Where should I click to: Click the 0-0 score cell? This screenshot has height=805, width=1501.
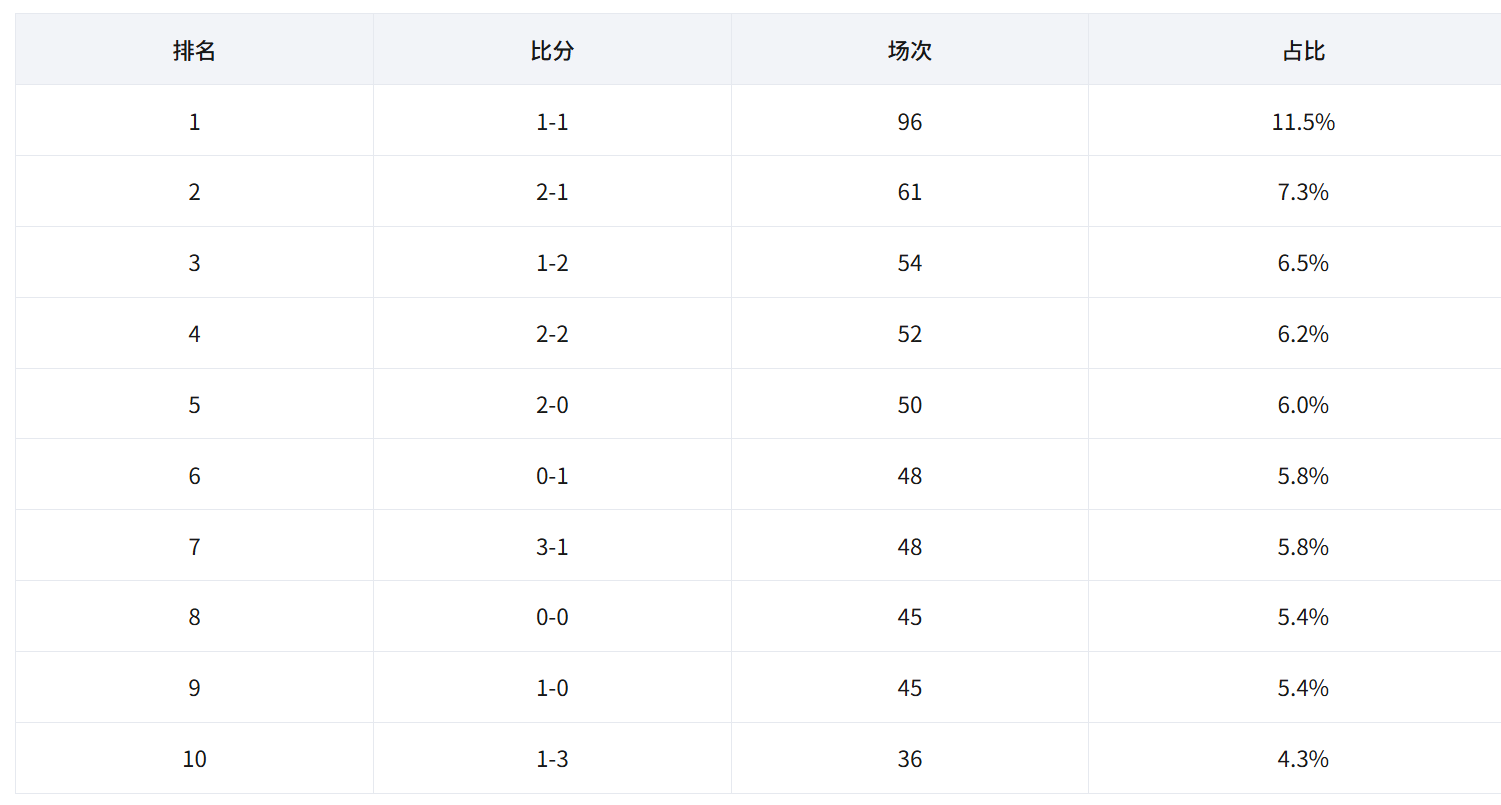click(552, 617)
